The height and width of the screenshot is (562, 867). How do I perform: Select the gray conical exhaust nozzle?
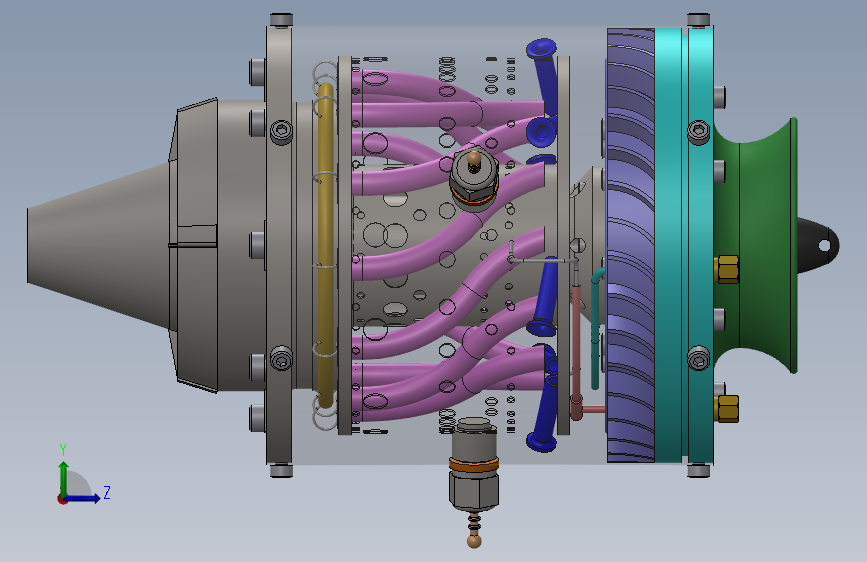[x=98, y=245]
